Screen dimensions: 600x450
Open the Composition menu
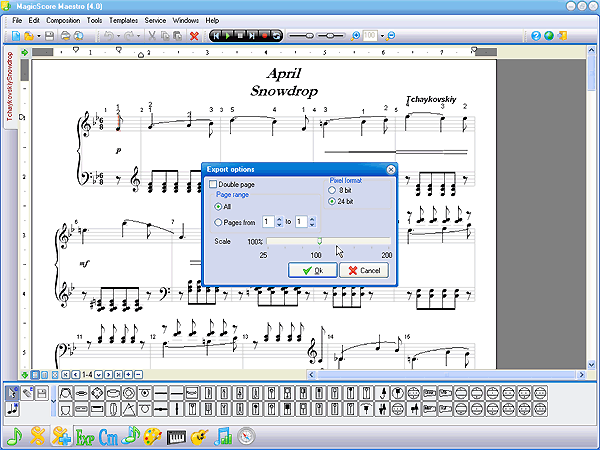[x=63, y=20]
